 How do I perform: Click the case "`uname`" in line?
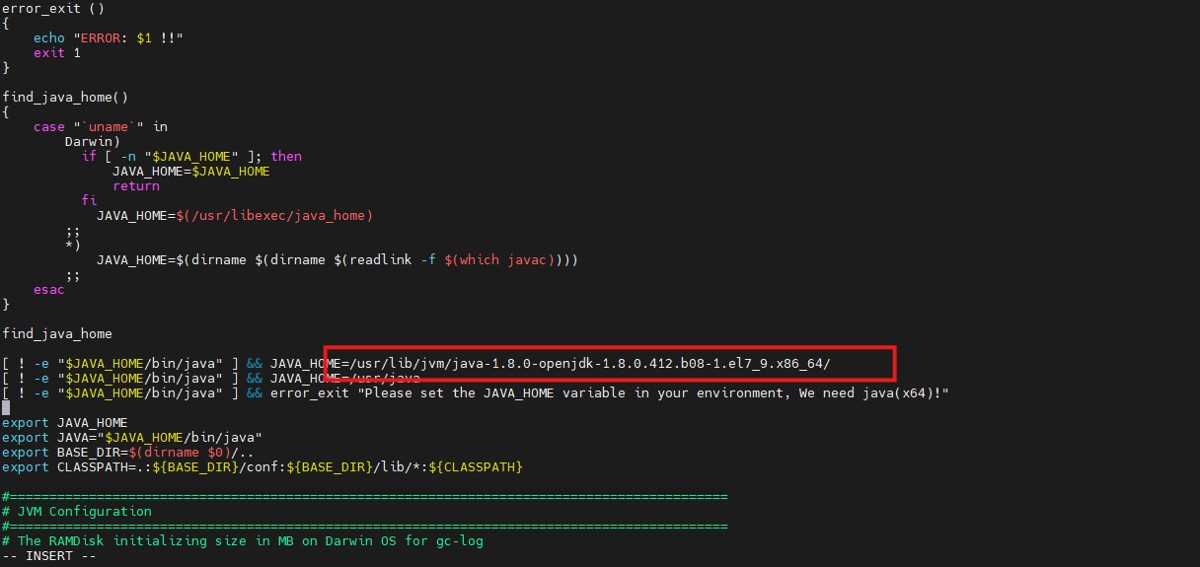(100, 127)
